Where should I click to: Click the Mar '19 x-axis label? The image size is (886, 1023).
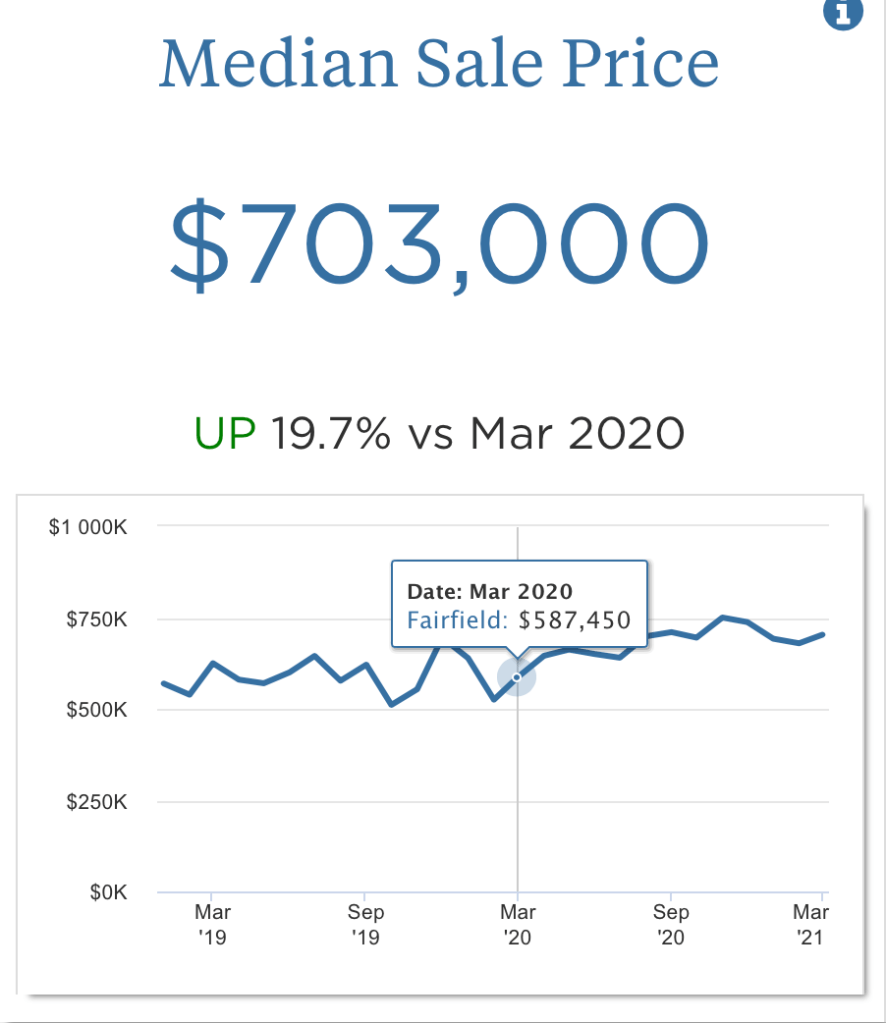212,924
